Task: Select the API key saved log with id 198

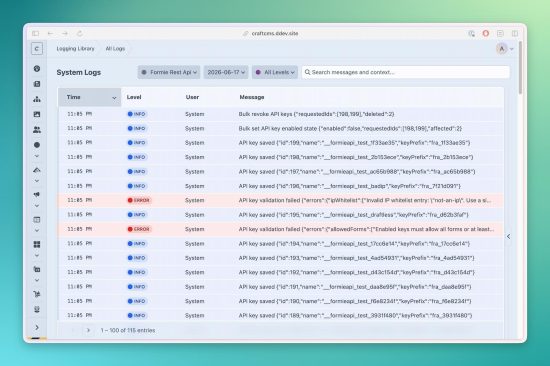Action: coord(281,157)
